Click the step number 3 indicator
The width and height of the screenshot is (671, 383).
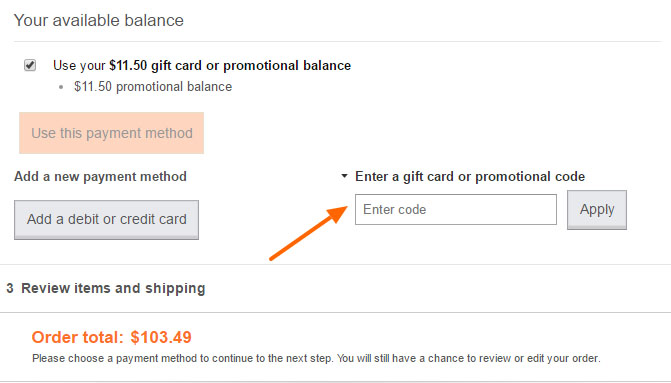10,288
